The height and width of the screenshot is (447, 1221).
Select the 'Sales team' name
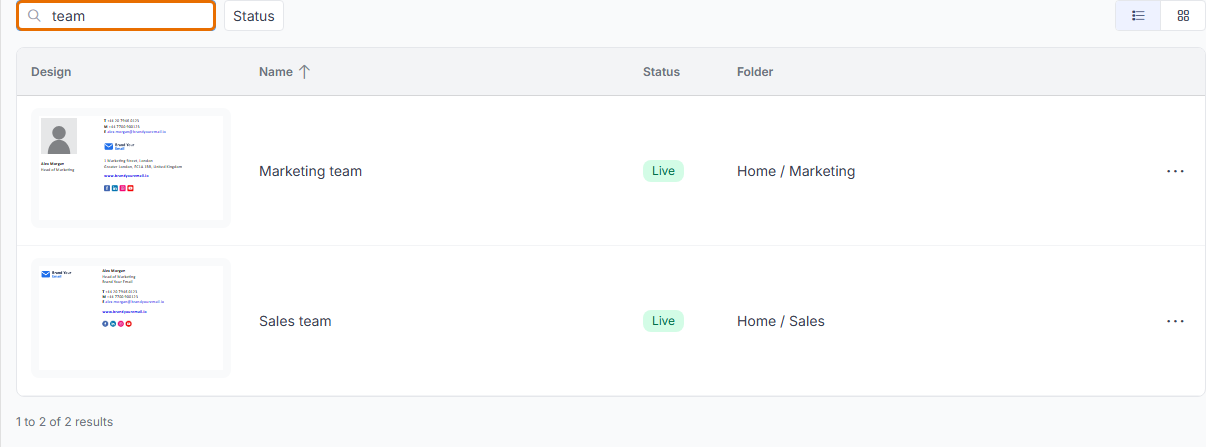pos(295,321)
